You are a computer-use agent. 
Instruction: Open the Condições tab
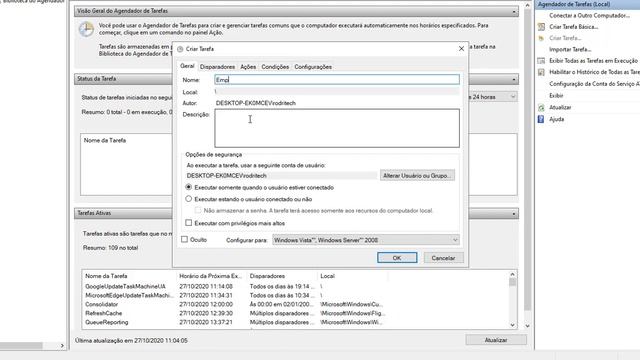(275, 67)
